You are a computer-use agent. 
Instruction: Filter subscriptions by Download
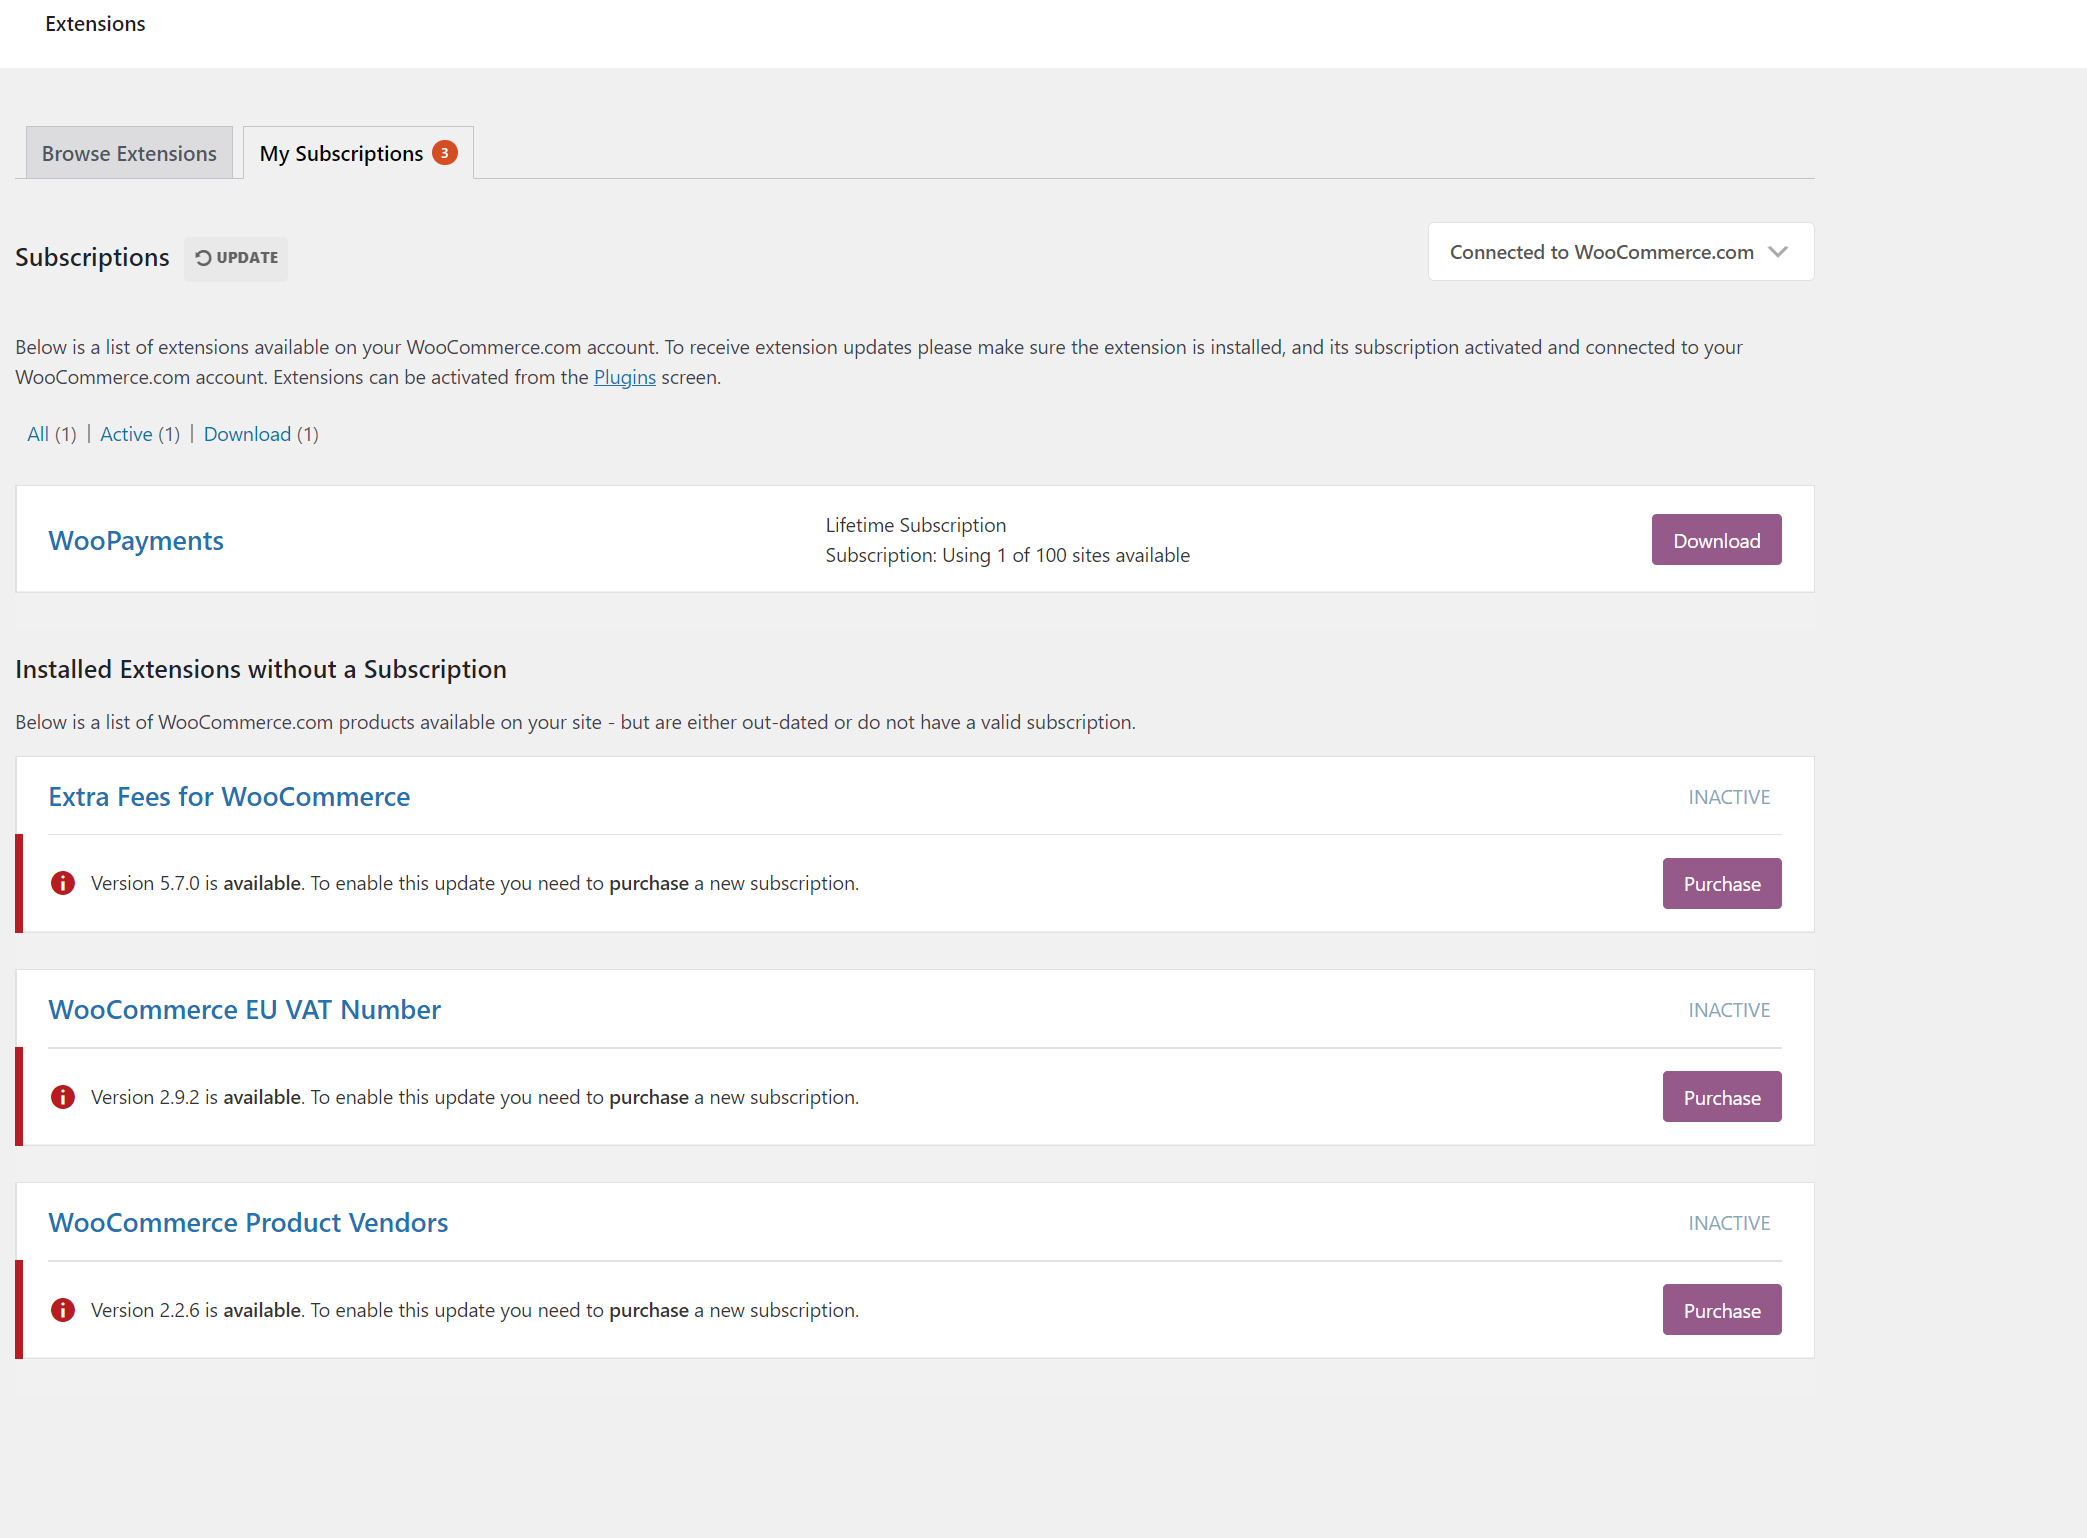247,434
